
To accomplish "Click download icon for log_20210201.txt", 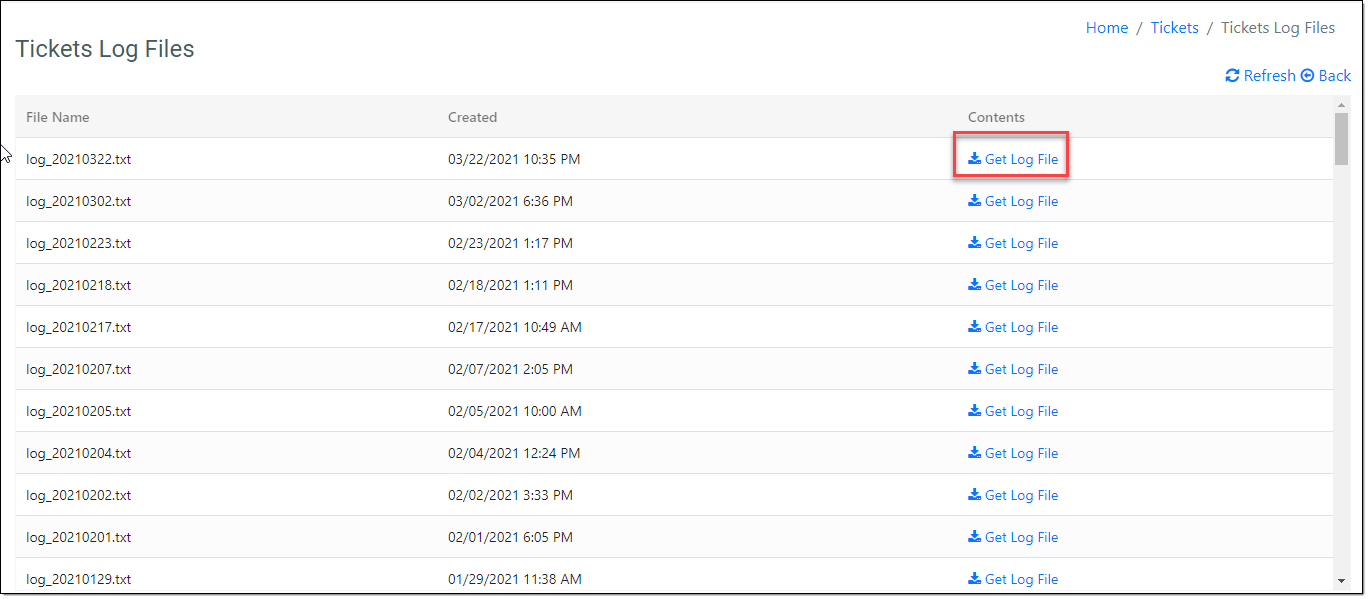I will (975, 537).
